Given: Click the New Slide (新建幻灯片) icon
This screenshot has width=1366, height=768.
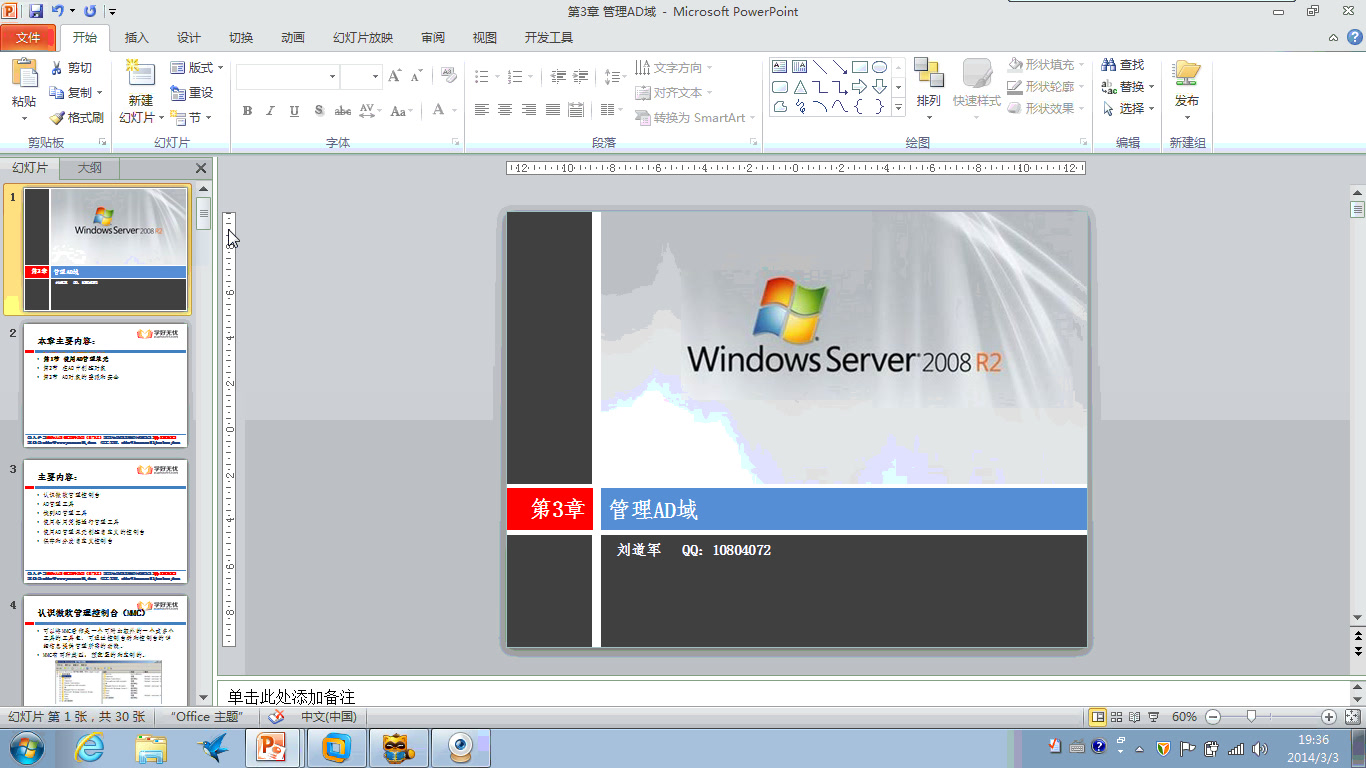Looking at the screenshot, I should click(x=140, y=74).
